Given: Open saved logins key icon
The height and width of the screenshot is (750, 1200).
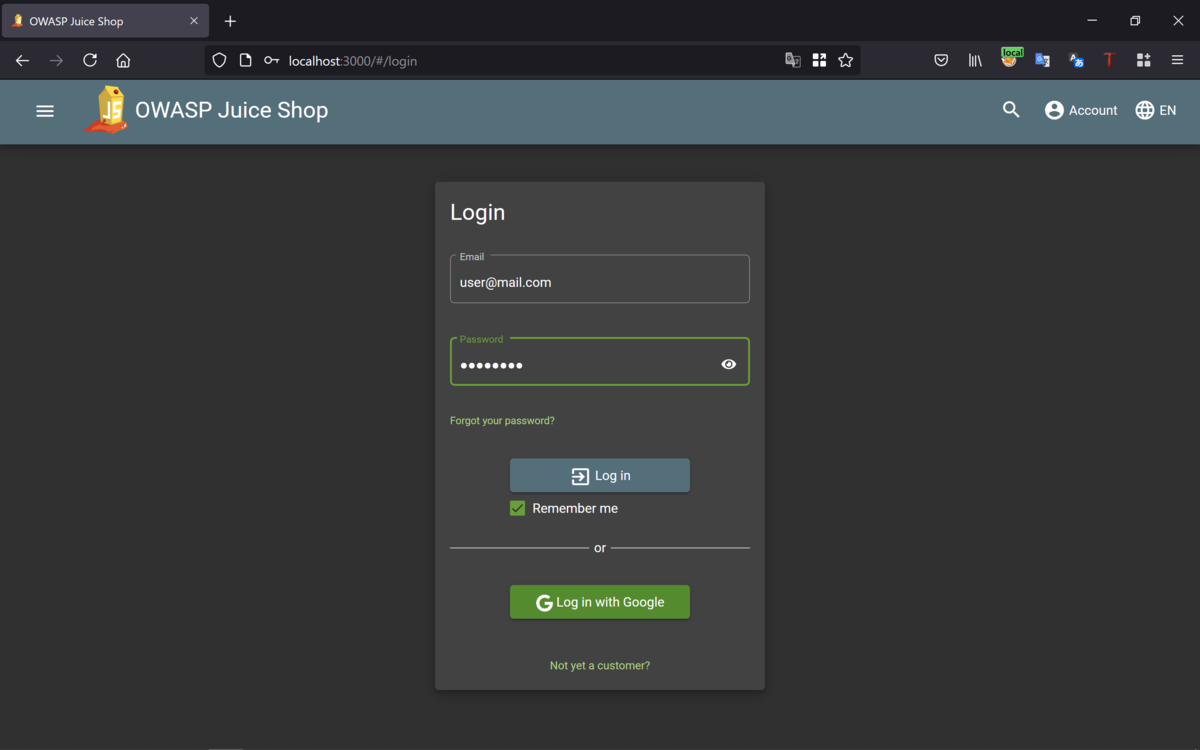Looking at the screenshot, I should [x=271, y=60].
